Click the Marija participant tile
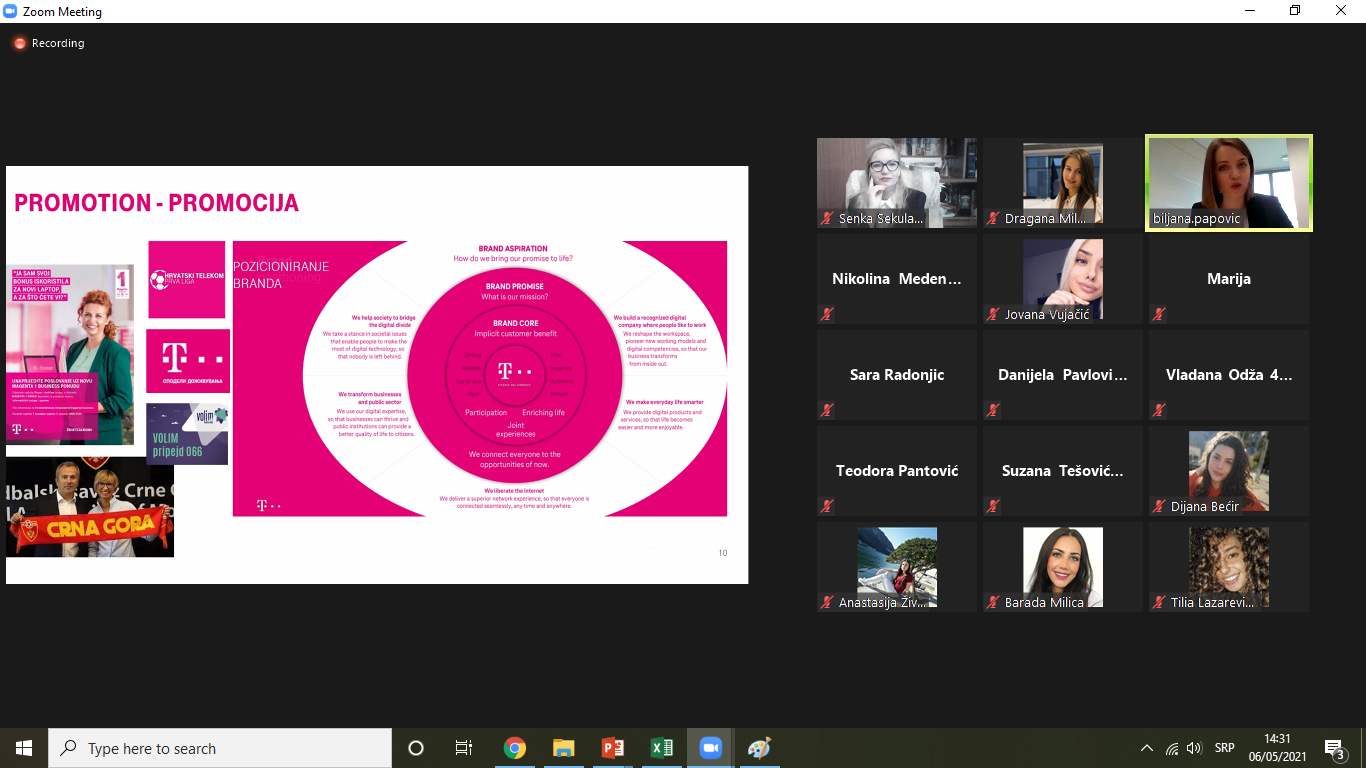Viewport: 1366px width, 768px height. (1229, 279)
